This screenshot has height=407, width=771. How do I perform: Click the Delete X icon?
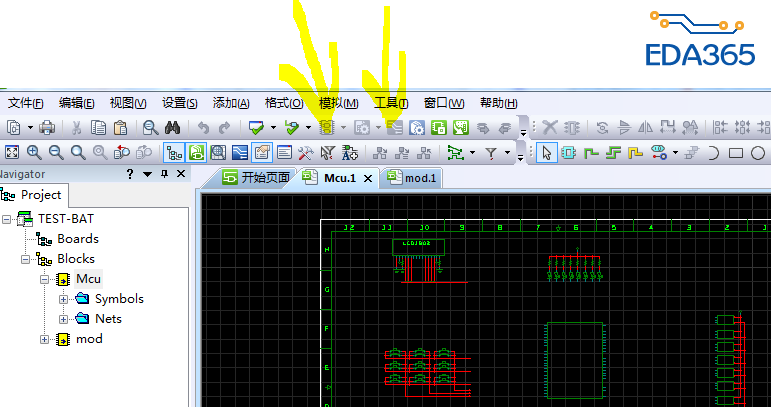tap(549, 128)
